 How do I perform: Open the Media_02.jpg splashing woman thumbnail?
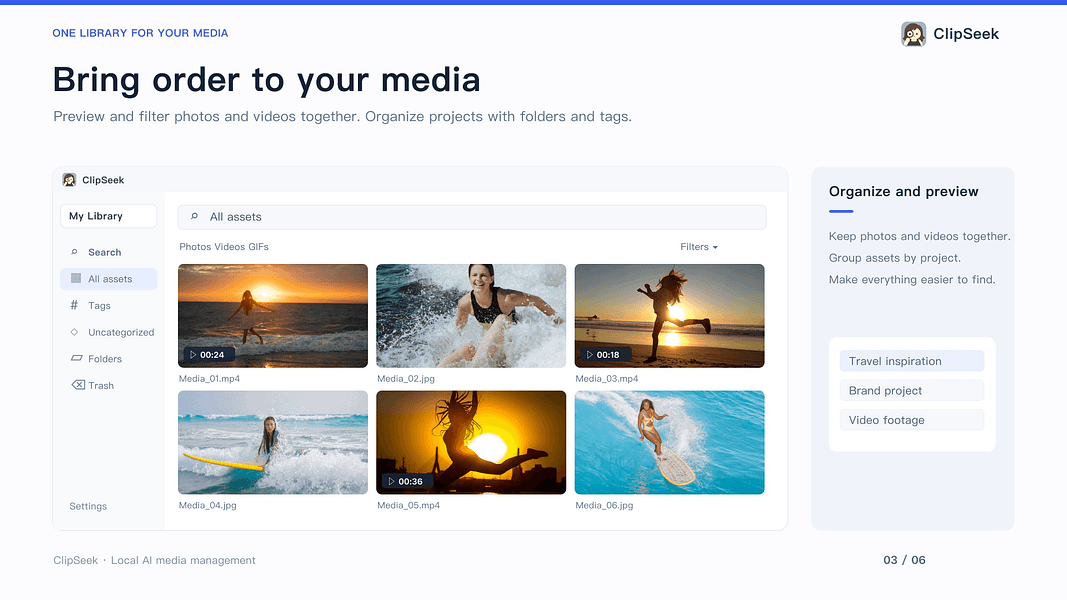pos(471,316)
